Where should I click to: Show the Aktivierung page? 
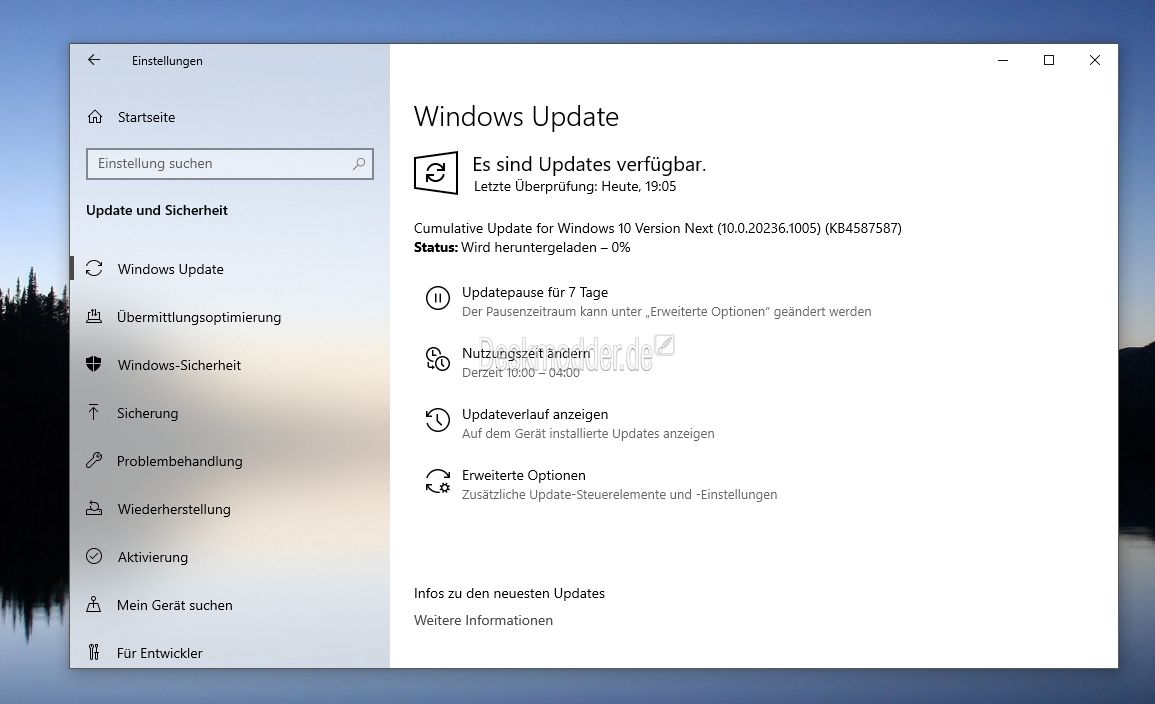coord(152,557)
